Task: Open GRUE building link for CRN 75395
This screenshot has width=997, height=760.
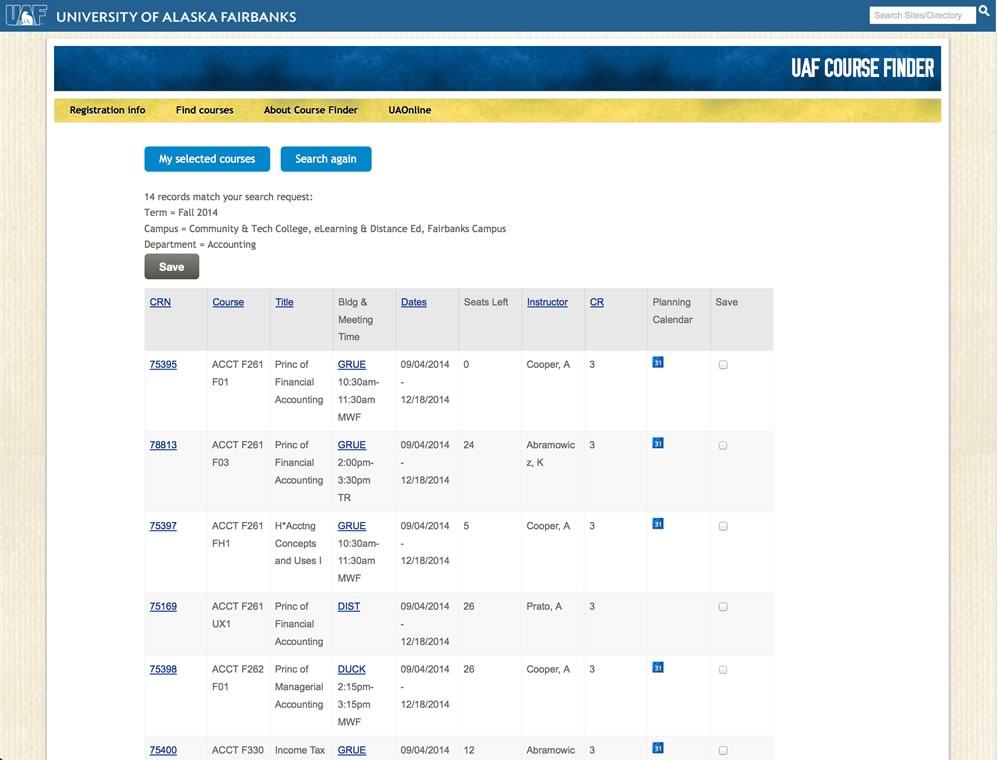Action: (352, 364)
